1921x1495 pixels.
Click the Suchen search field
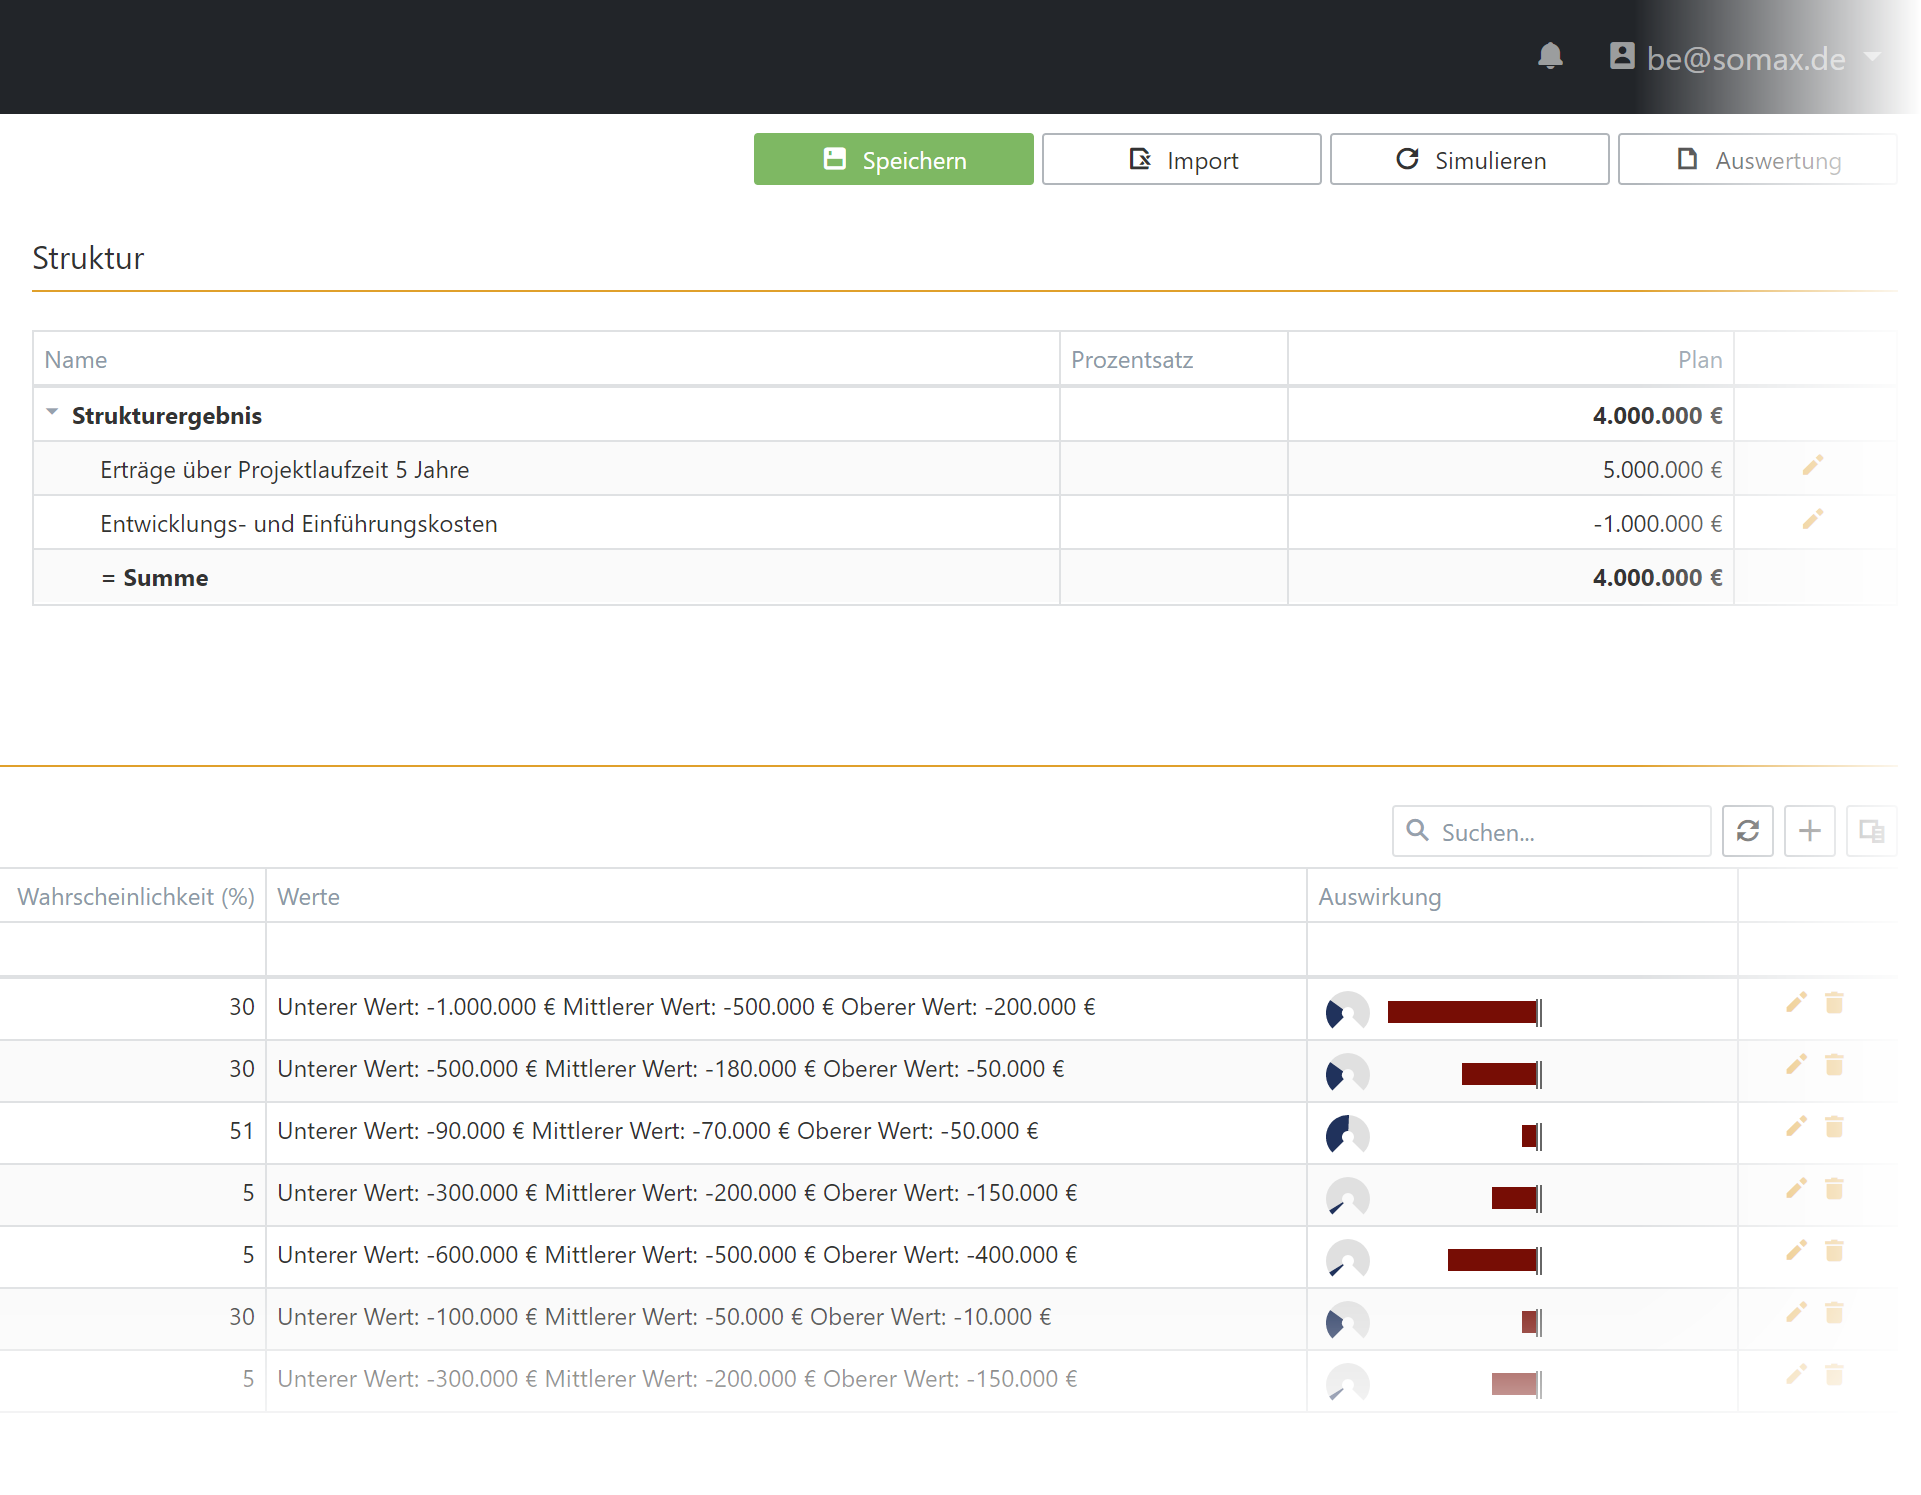[x=1552, y=831]
